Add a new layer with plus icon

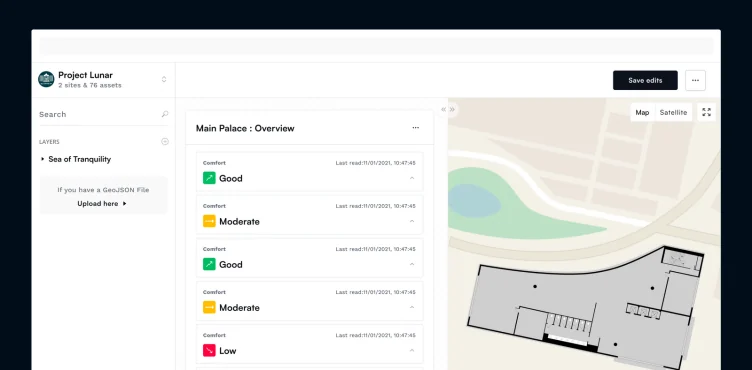pos(165,142)
